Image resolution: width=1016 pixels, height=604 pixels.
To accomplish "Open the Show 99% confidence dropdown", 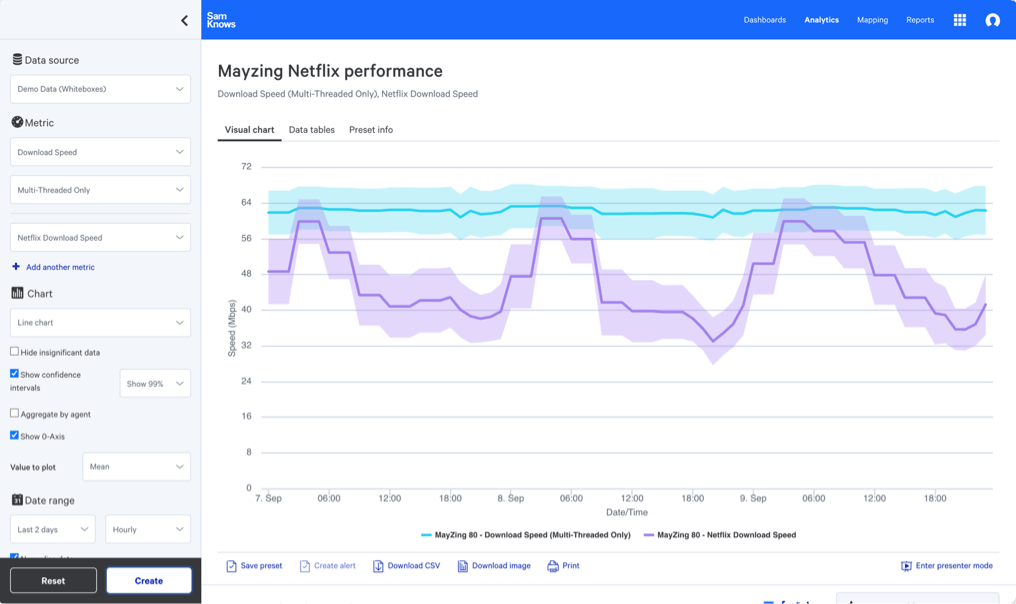I will [156, 384].
